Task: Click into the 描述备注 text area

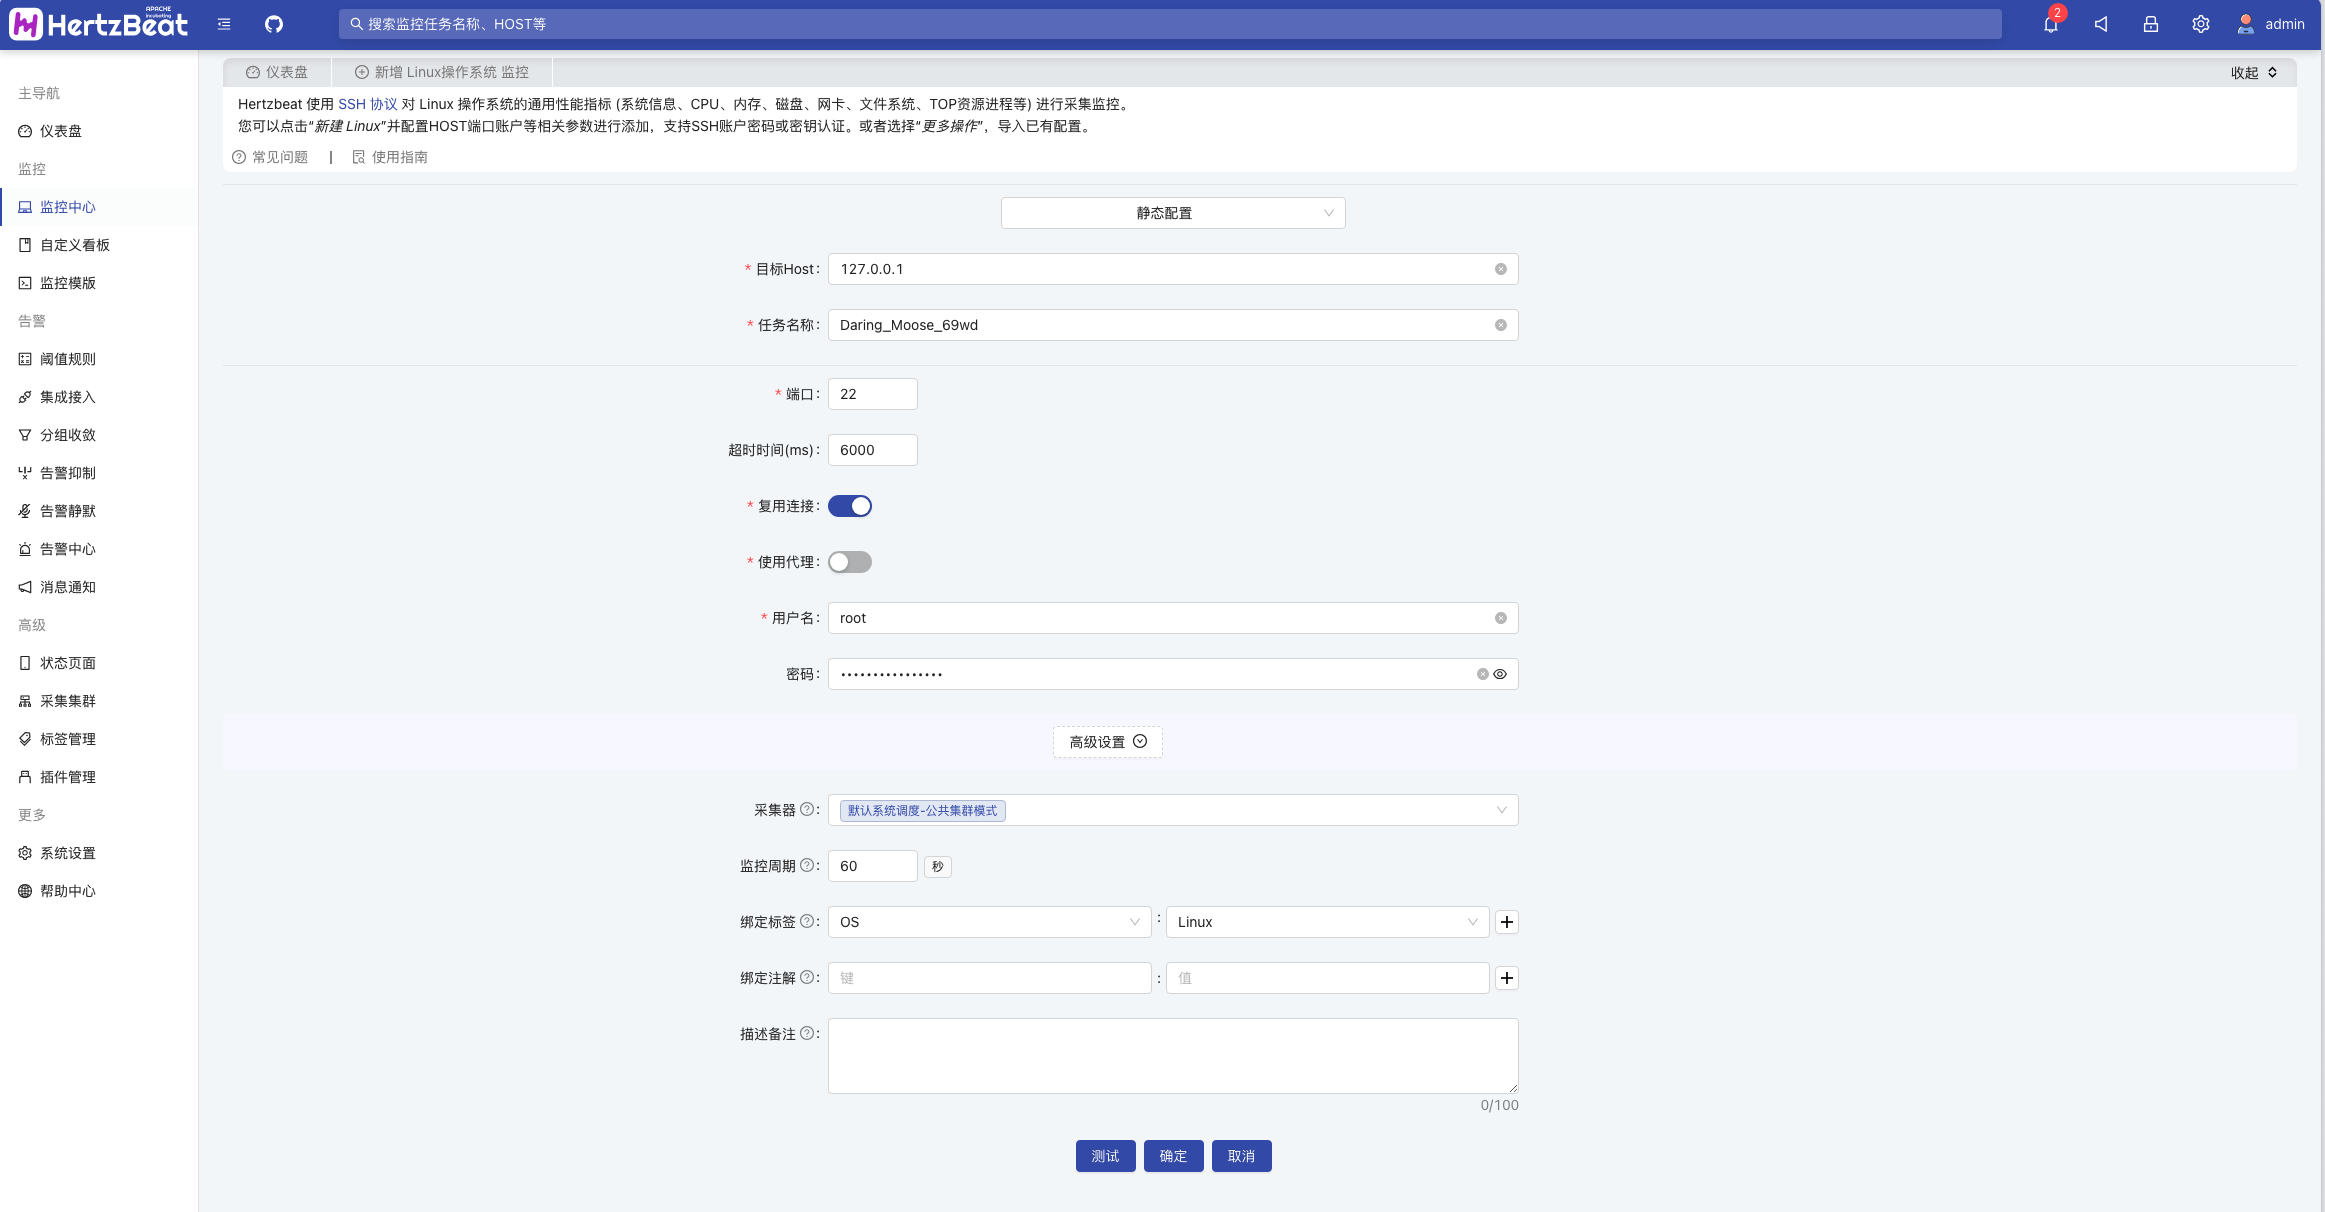Action: tap(1172, 1055)
